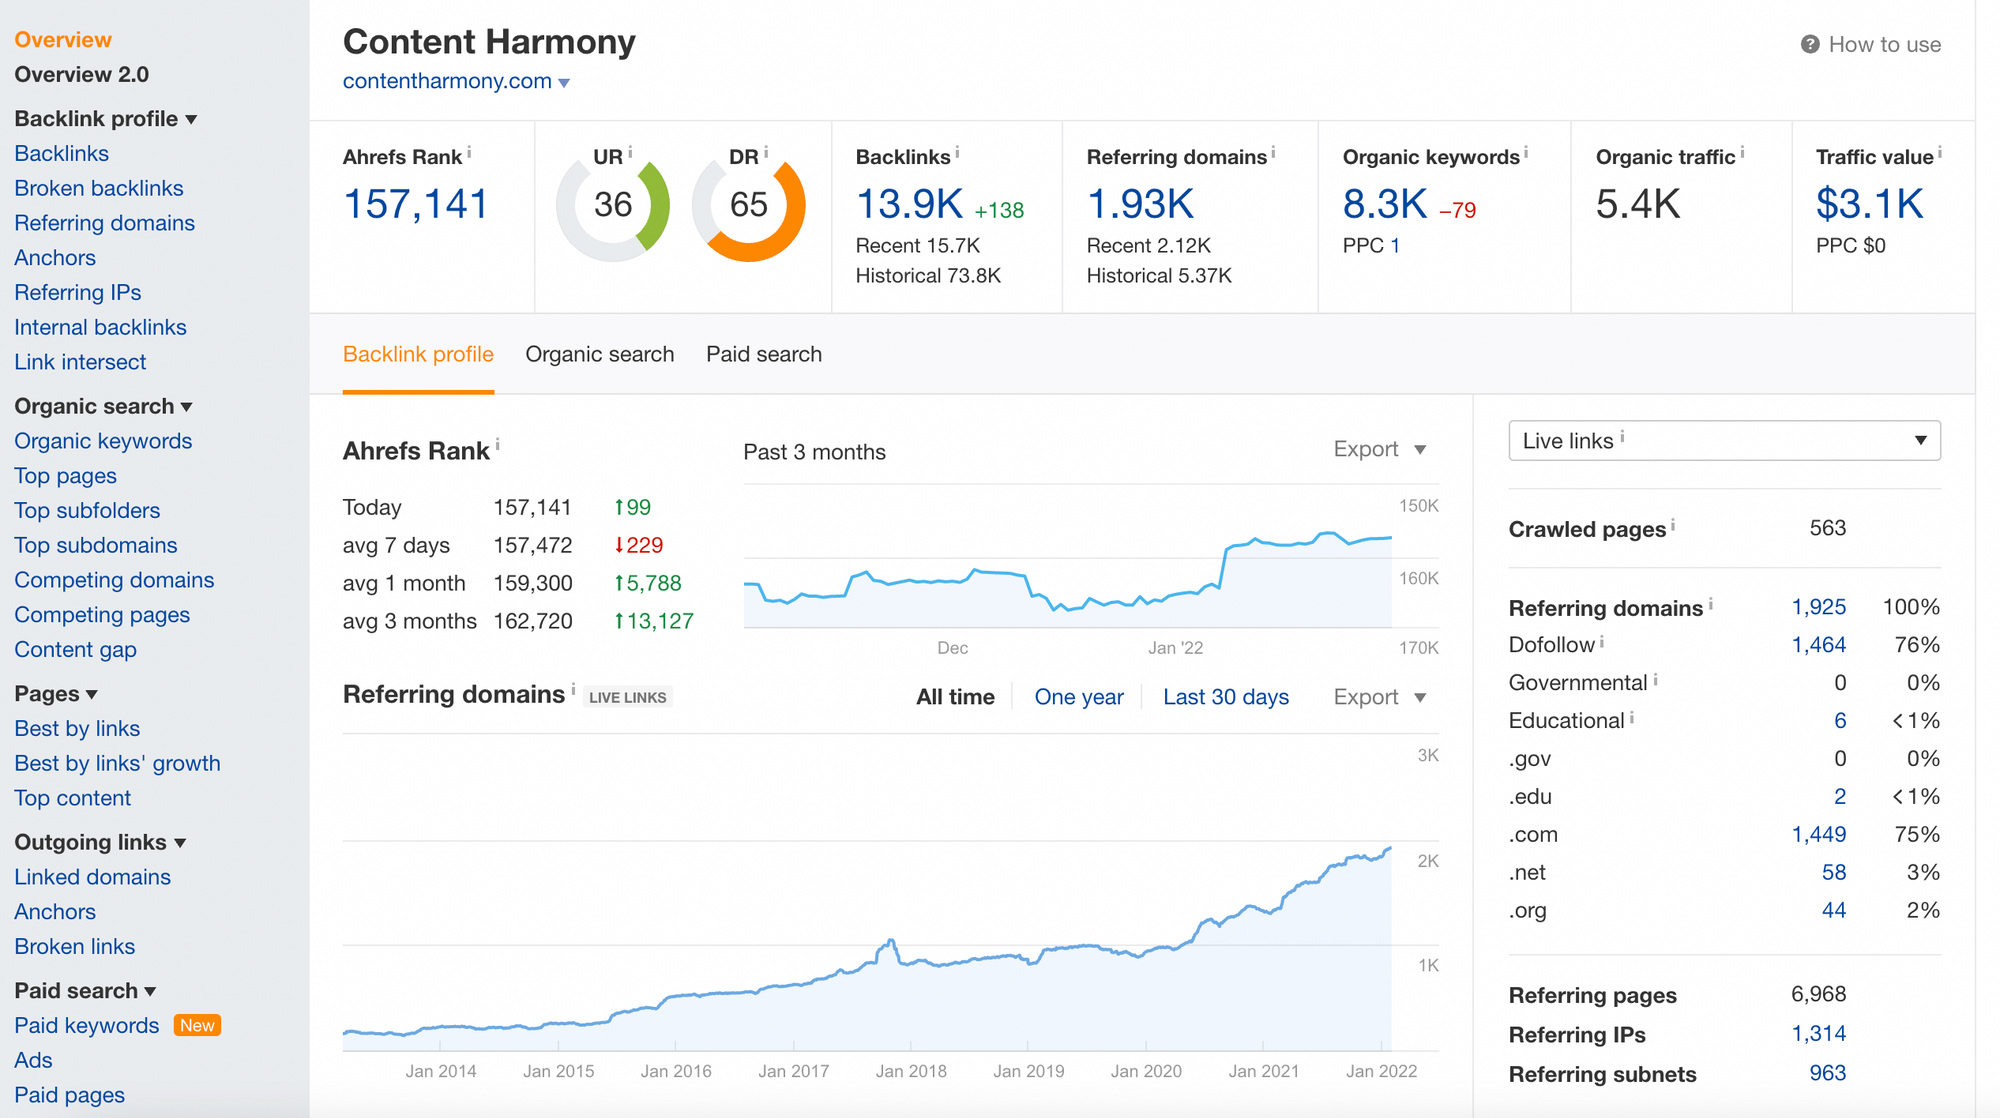The height and width of the screenshot is (1118, 2000).
Task: Select One year range for referring domains
Action: pyautogui.click(x=1079, y=697)
